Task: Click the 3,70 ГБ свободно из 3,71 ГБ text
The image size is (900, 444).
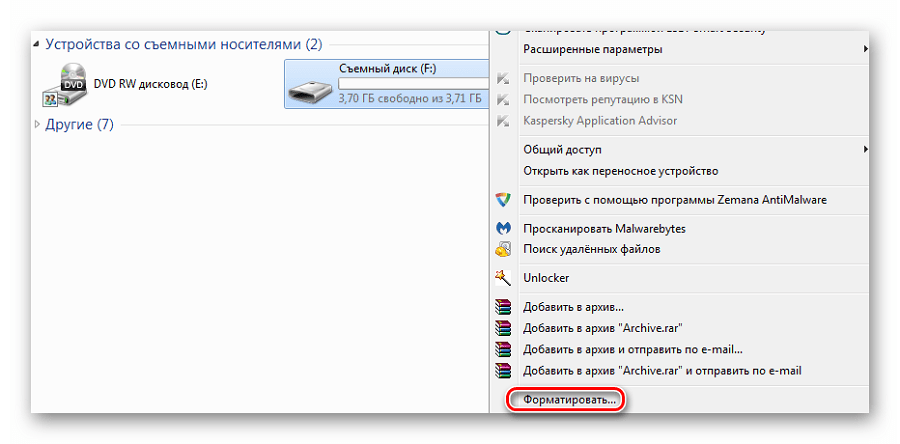Action: 410,99
